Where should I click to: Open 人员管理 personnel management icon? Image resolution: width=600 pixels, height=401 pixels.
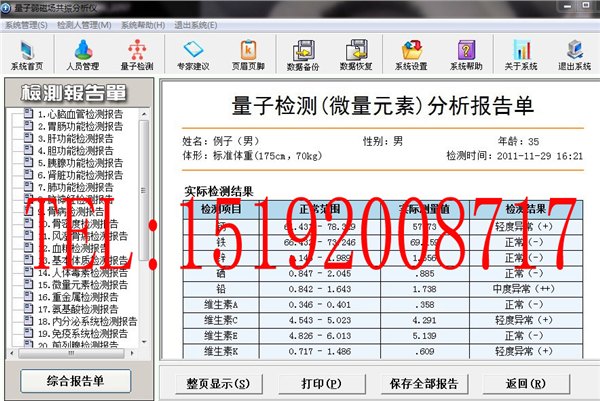tap(83, 55)
